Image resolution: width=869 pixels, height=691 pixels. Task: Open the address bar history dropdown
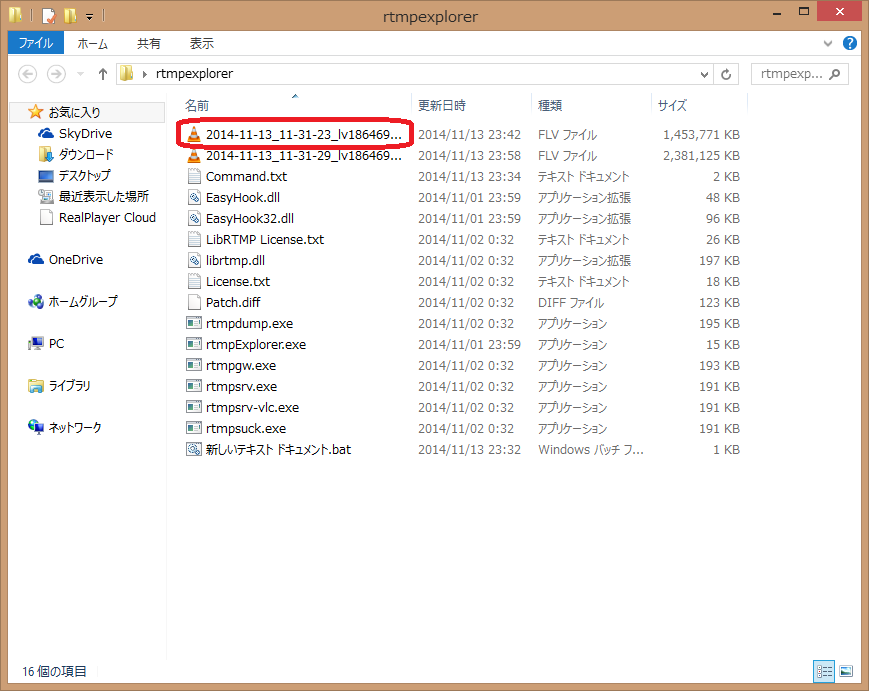(x=703, y=73)
